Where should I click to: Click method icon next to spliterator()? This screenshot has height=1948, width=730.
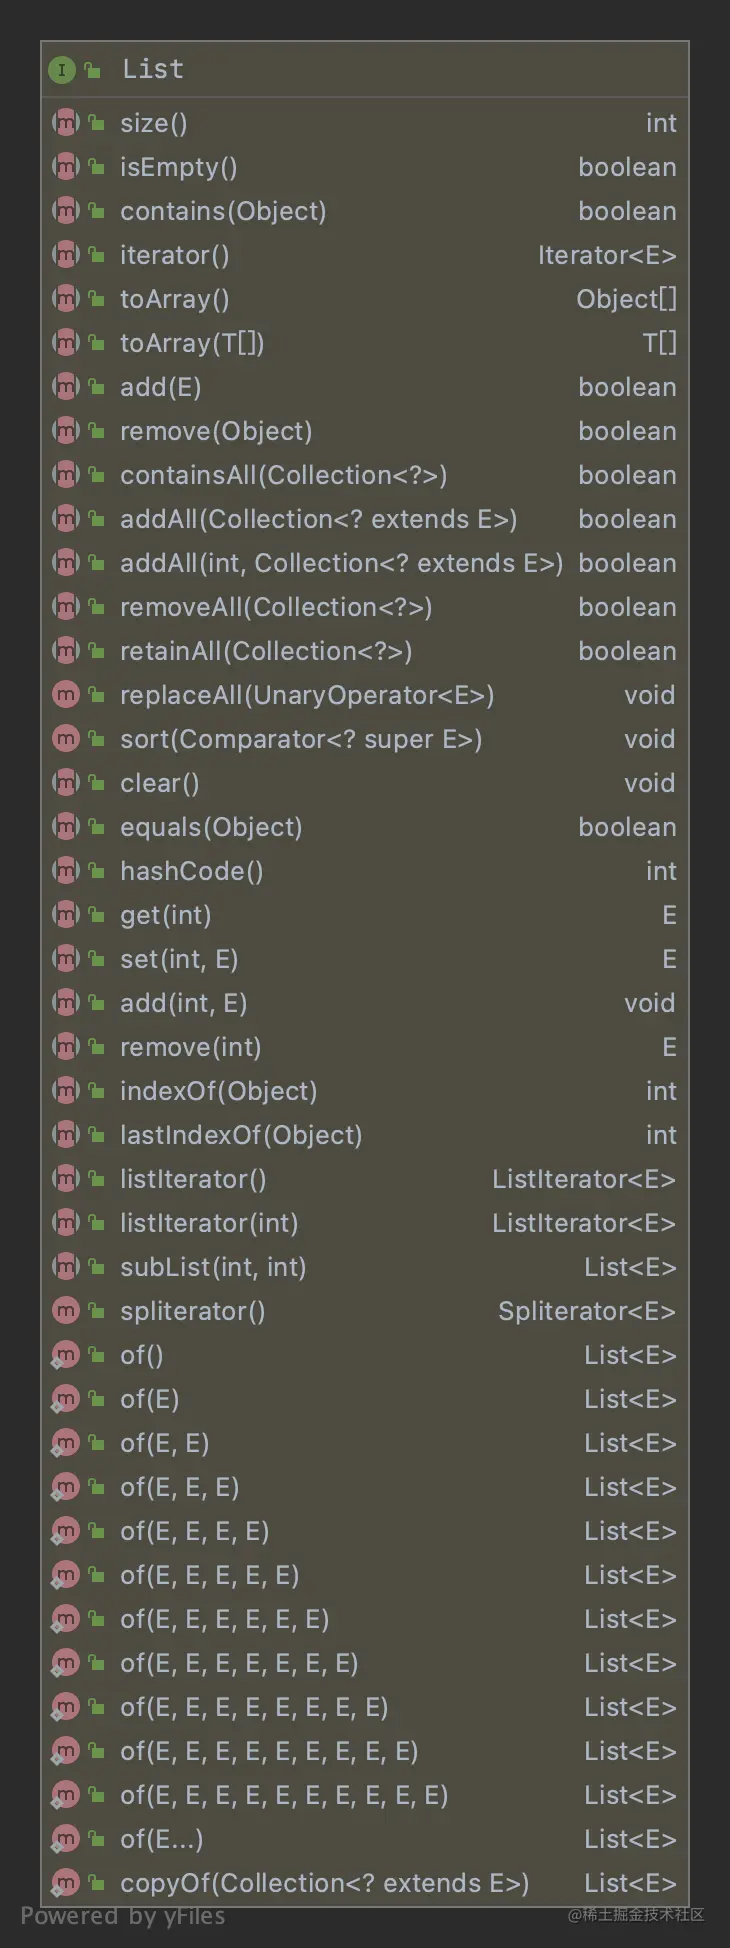(x=65, y=1311)
